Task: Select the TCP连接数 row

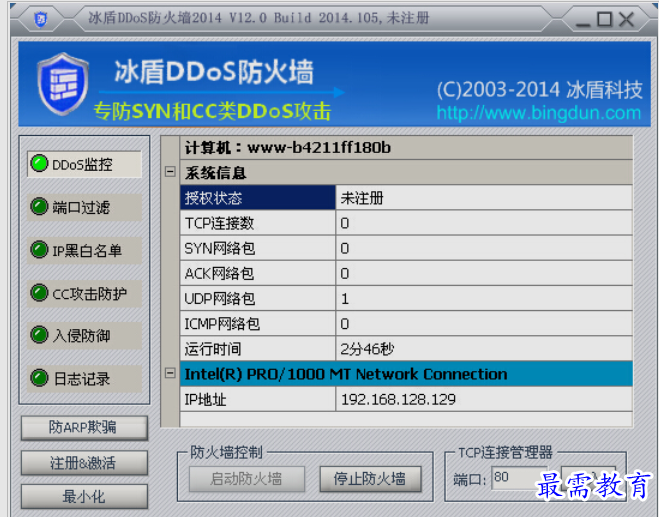Action: tap(406, 223)
